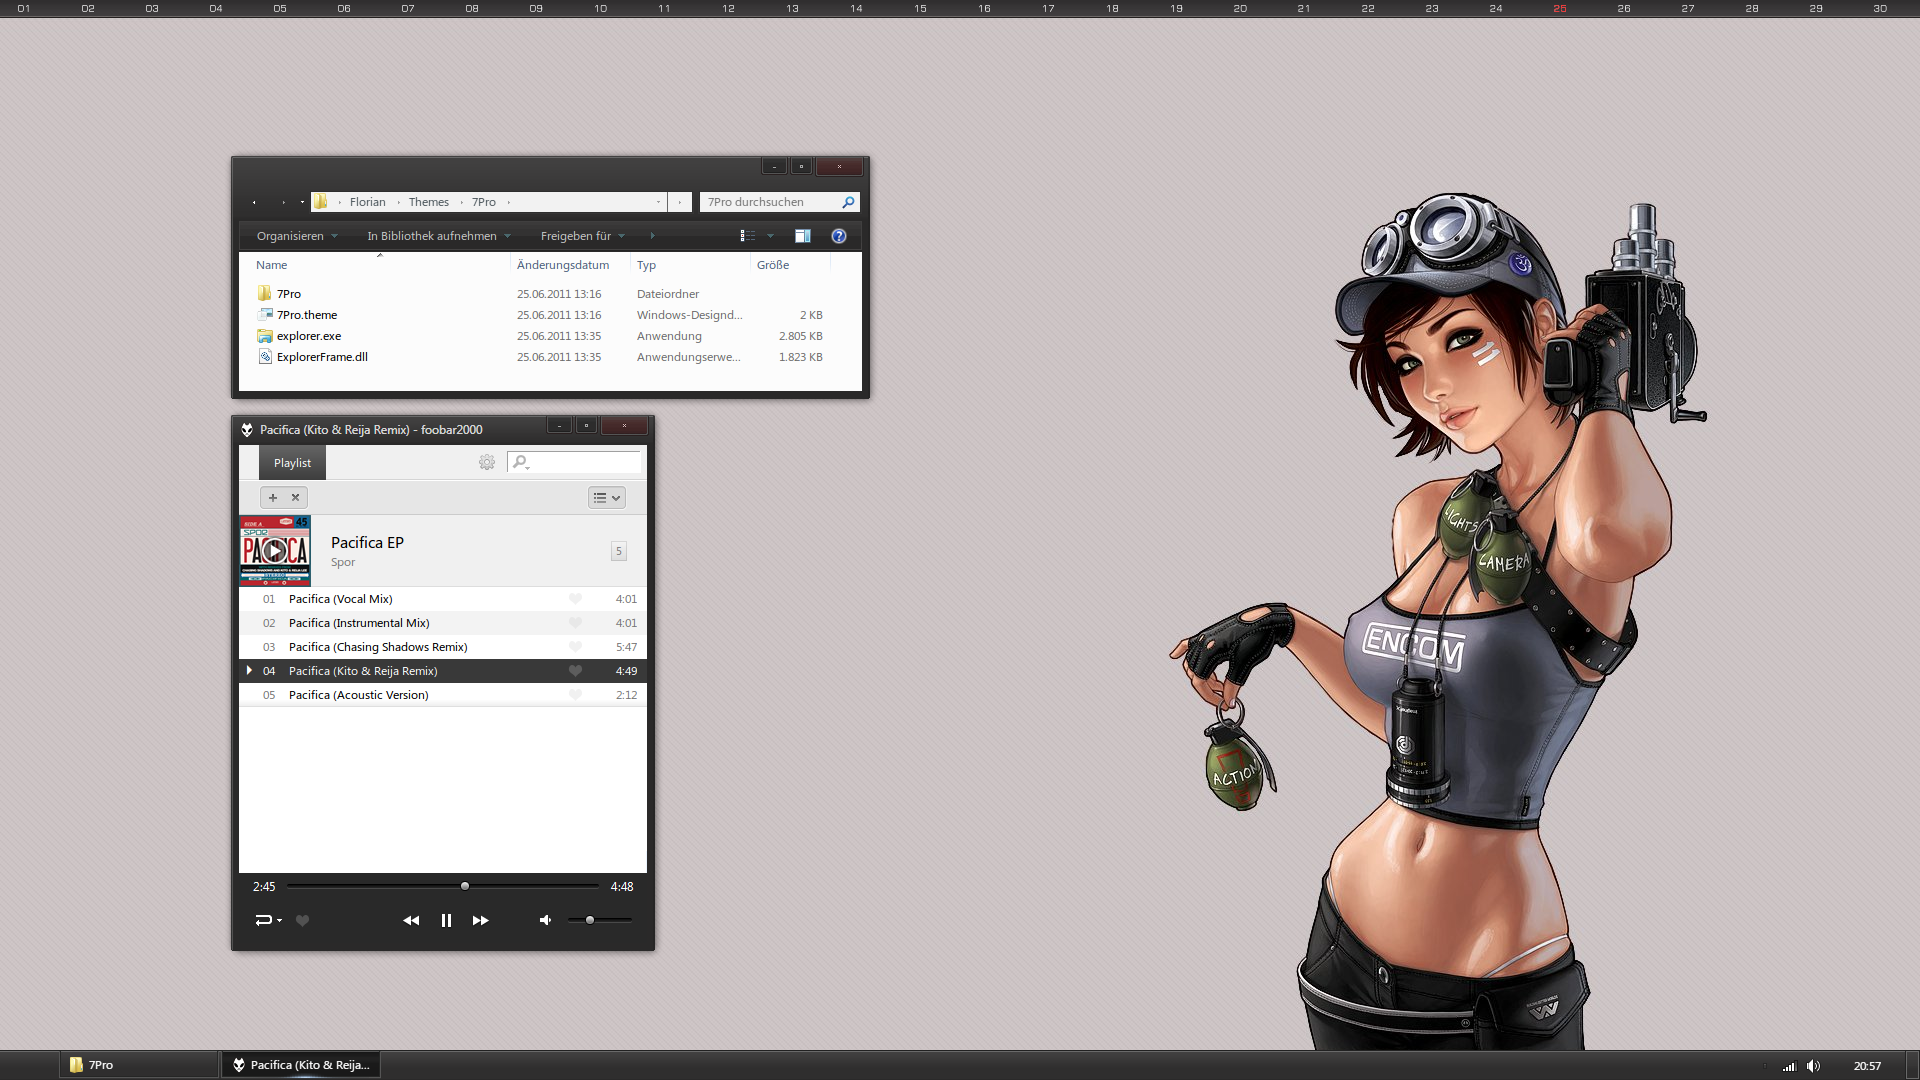Select the 7Pro folder in file list

pyautogui.click(x=289, y=294)
